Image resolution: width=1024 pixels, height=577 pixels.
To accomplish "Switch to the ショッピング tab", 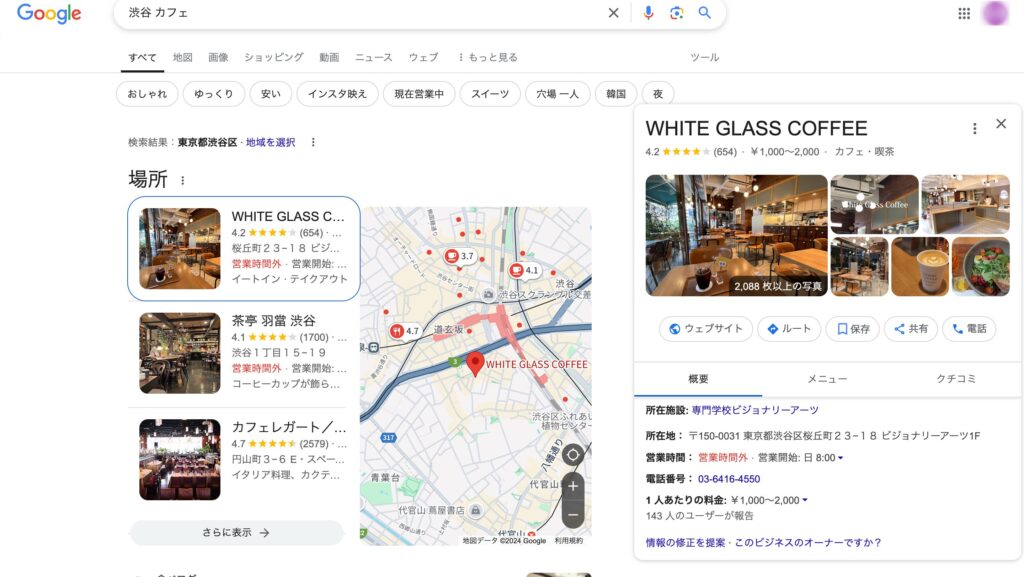I will (274, 57).
